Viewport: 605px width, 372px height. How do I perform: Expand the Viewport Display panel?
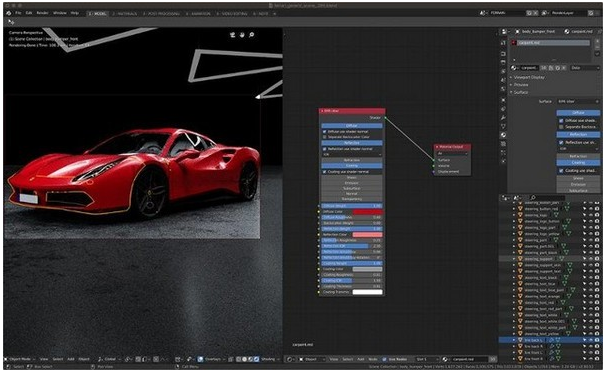pyautogui.click(x=529, y=78)
